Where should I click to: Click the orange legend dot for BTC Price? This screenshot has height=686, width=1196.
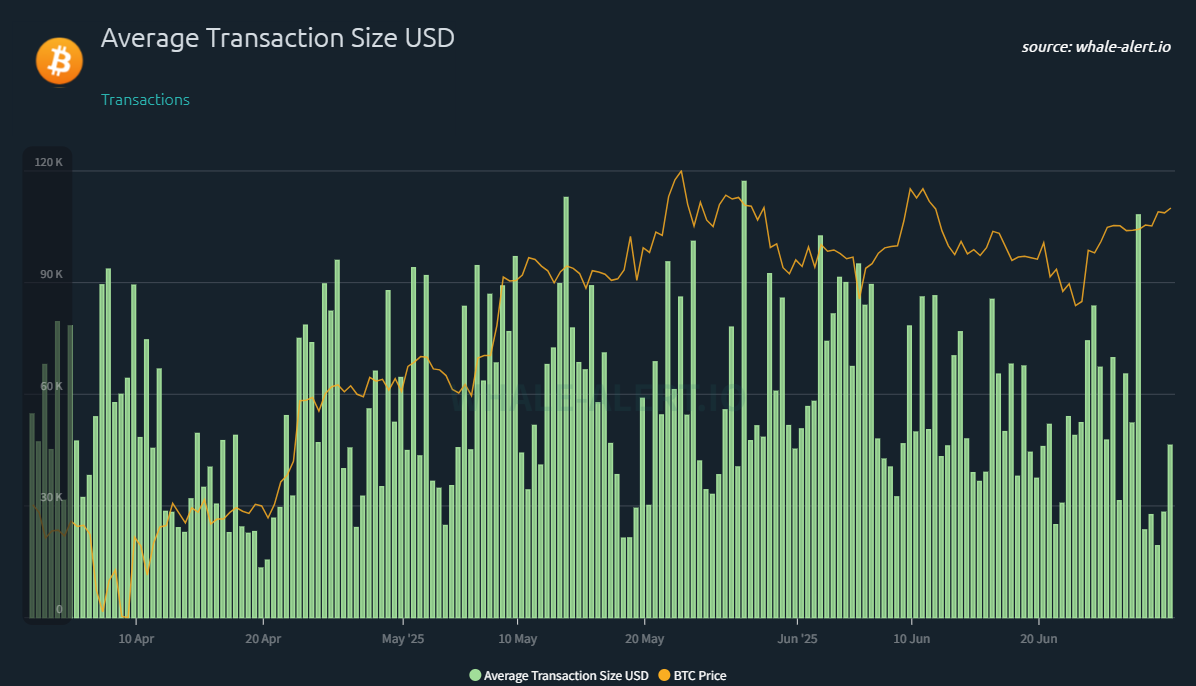(664, 676)
